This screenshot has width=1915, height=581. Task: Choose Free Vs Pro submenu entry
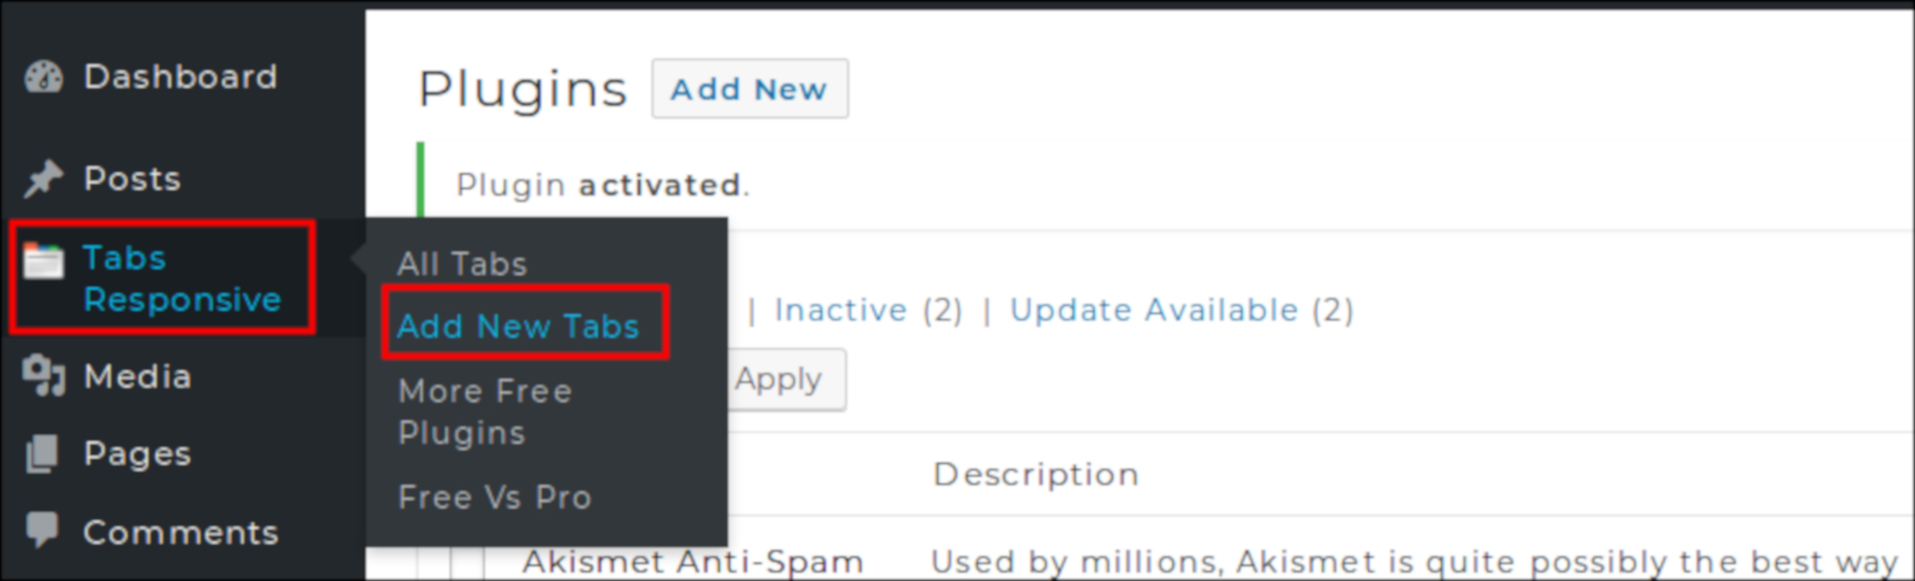click(495, 497)
